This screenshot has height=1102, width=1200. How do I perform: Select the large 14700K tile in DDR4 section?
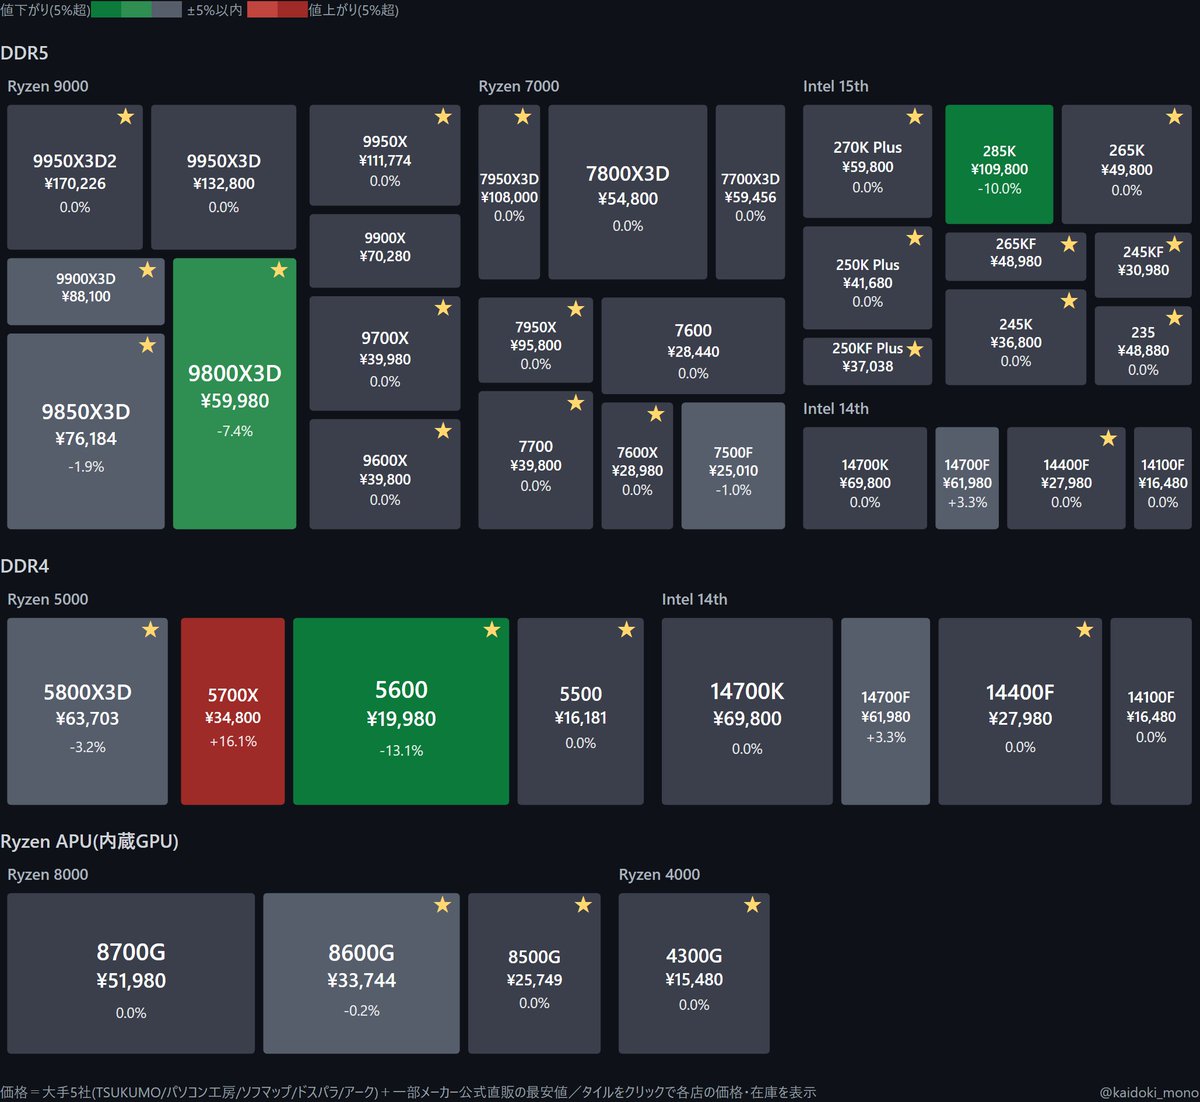747,711
